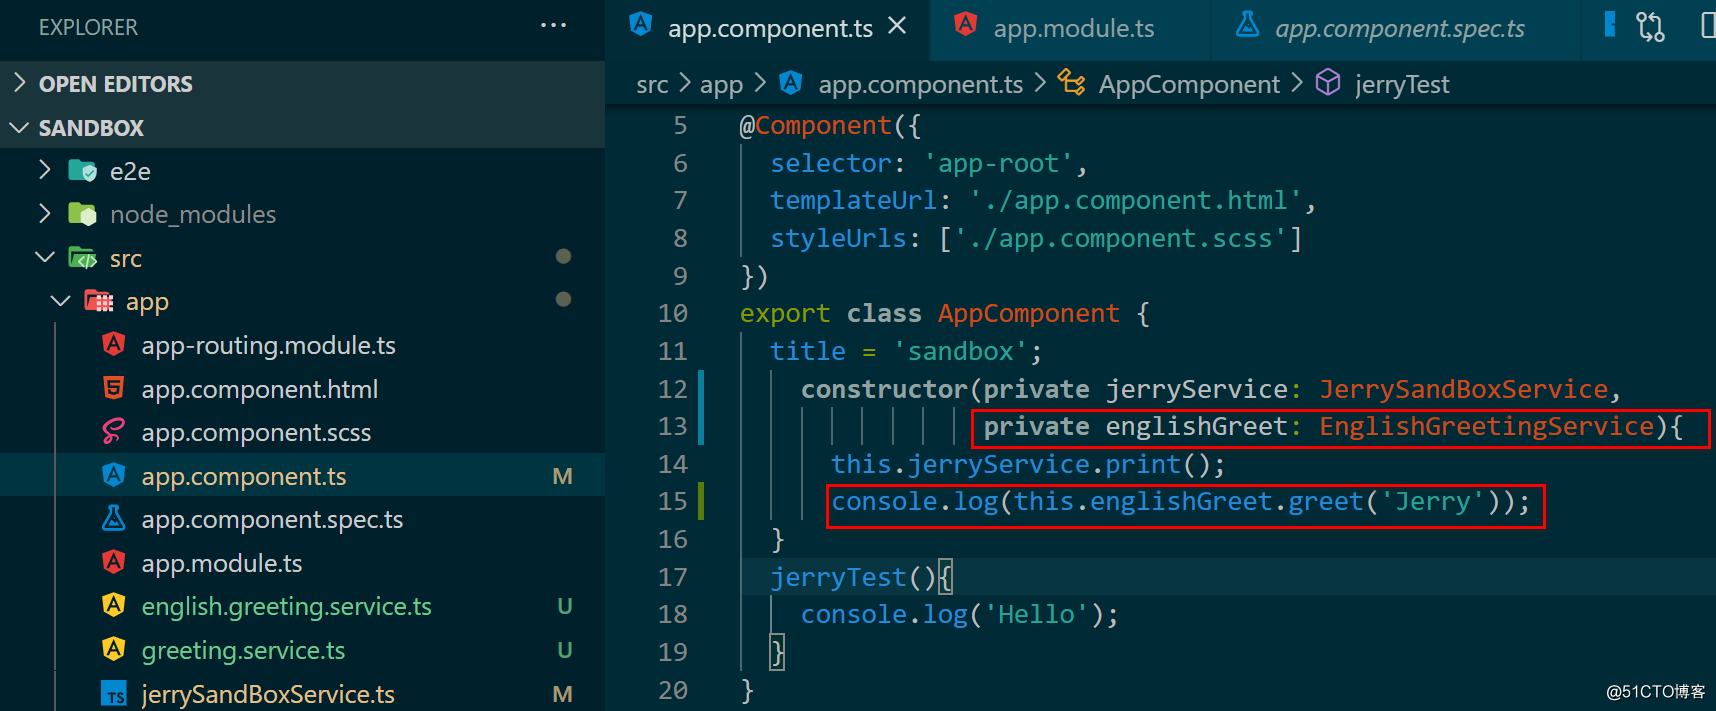Click the Angular icon of app-routing.module.ts
Screen dimensions: 1716x711
114,345
